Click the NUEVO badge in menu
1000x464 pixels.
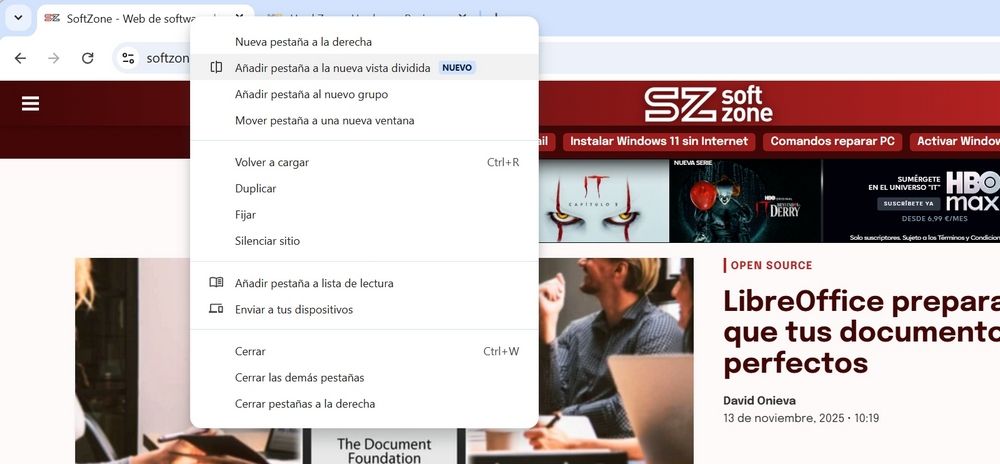coord(457,68)
